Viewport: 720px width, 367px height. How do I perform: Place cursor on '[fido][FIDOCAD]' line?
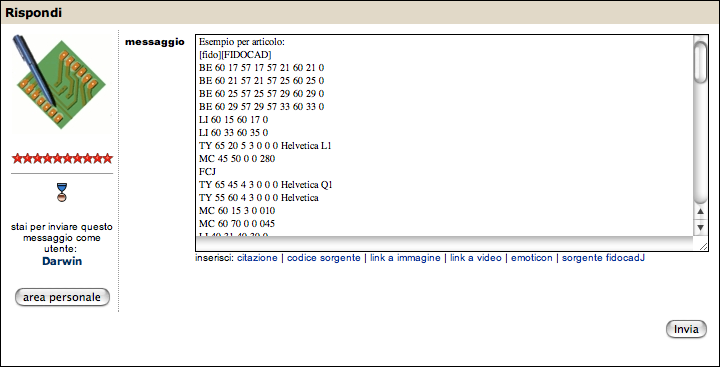point(235,55)
